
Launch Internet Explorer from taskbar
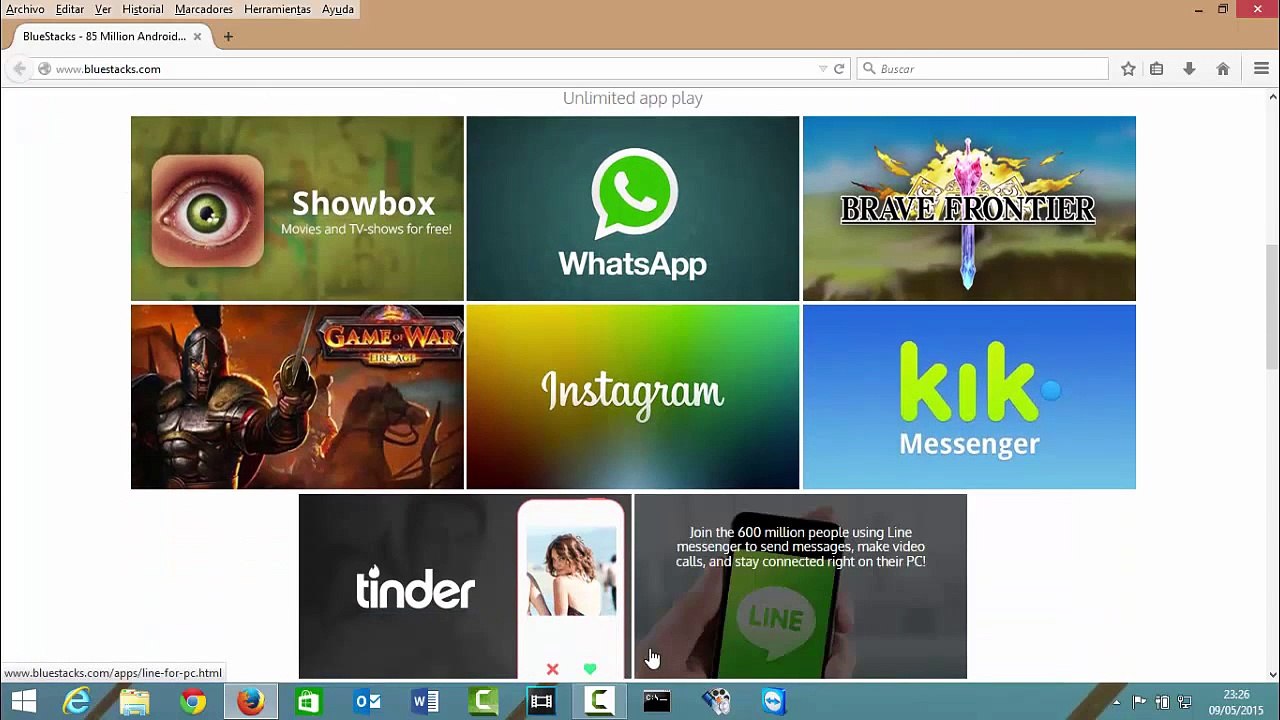[77, 702]
